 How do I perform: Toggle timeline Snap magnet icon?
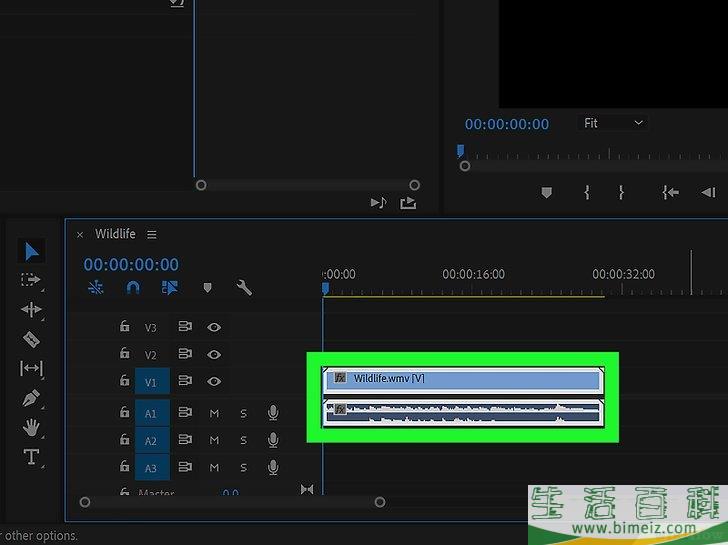pos(133,288)
